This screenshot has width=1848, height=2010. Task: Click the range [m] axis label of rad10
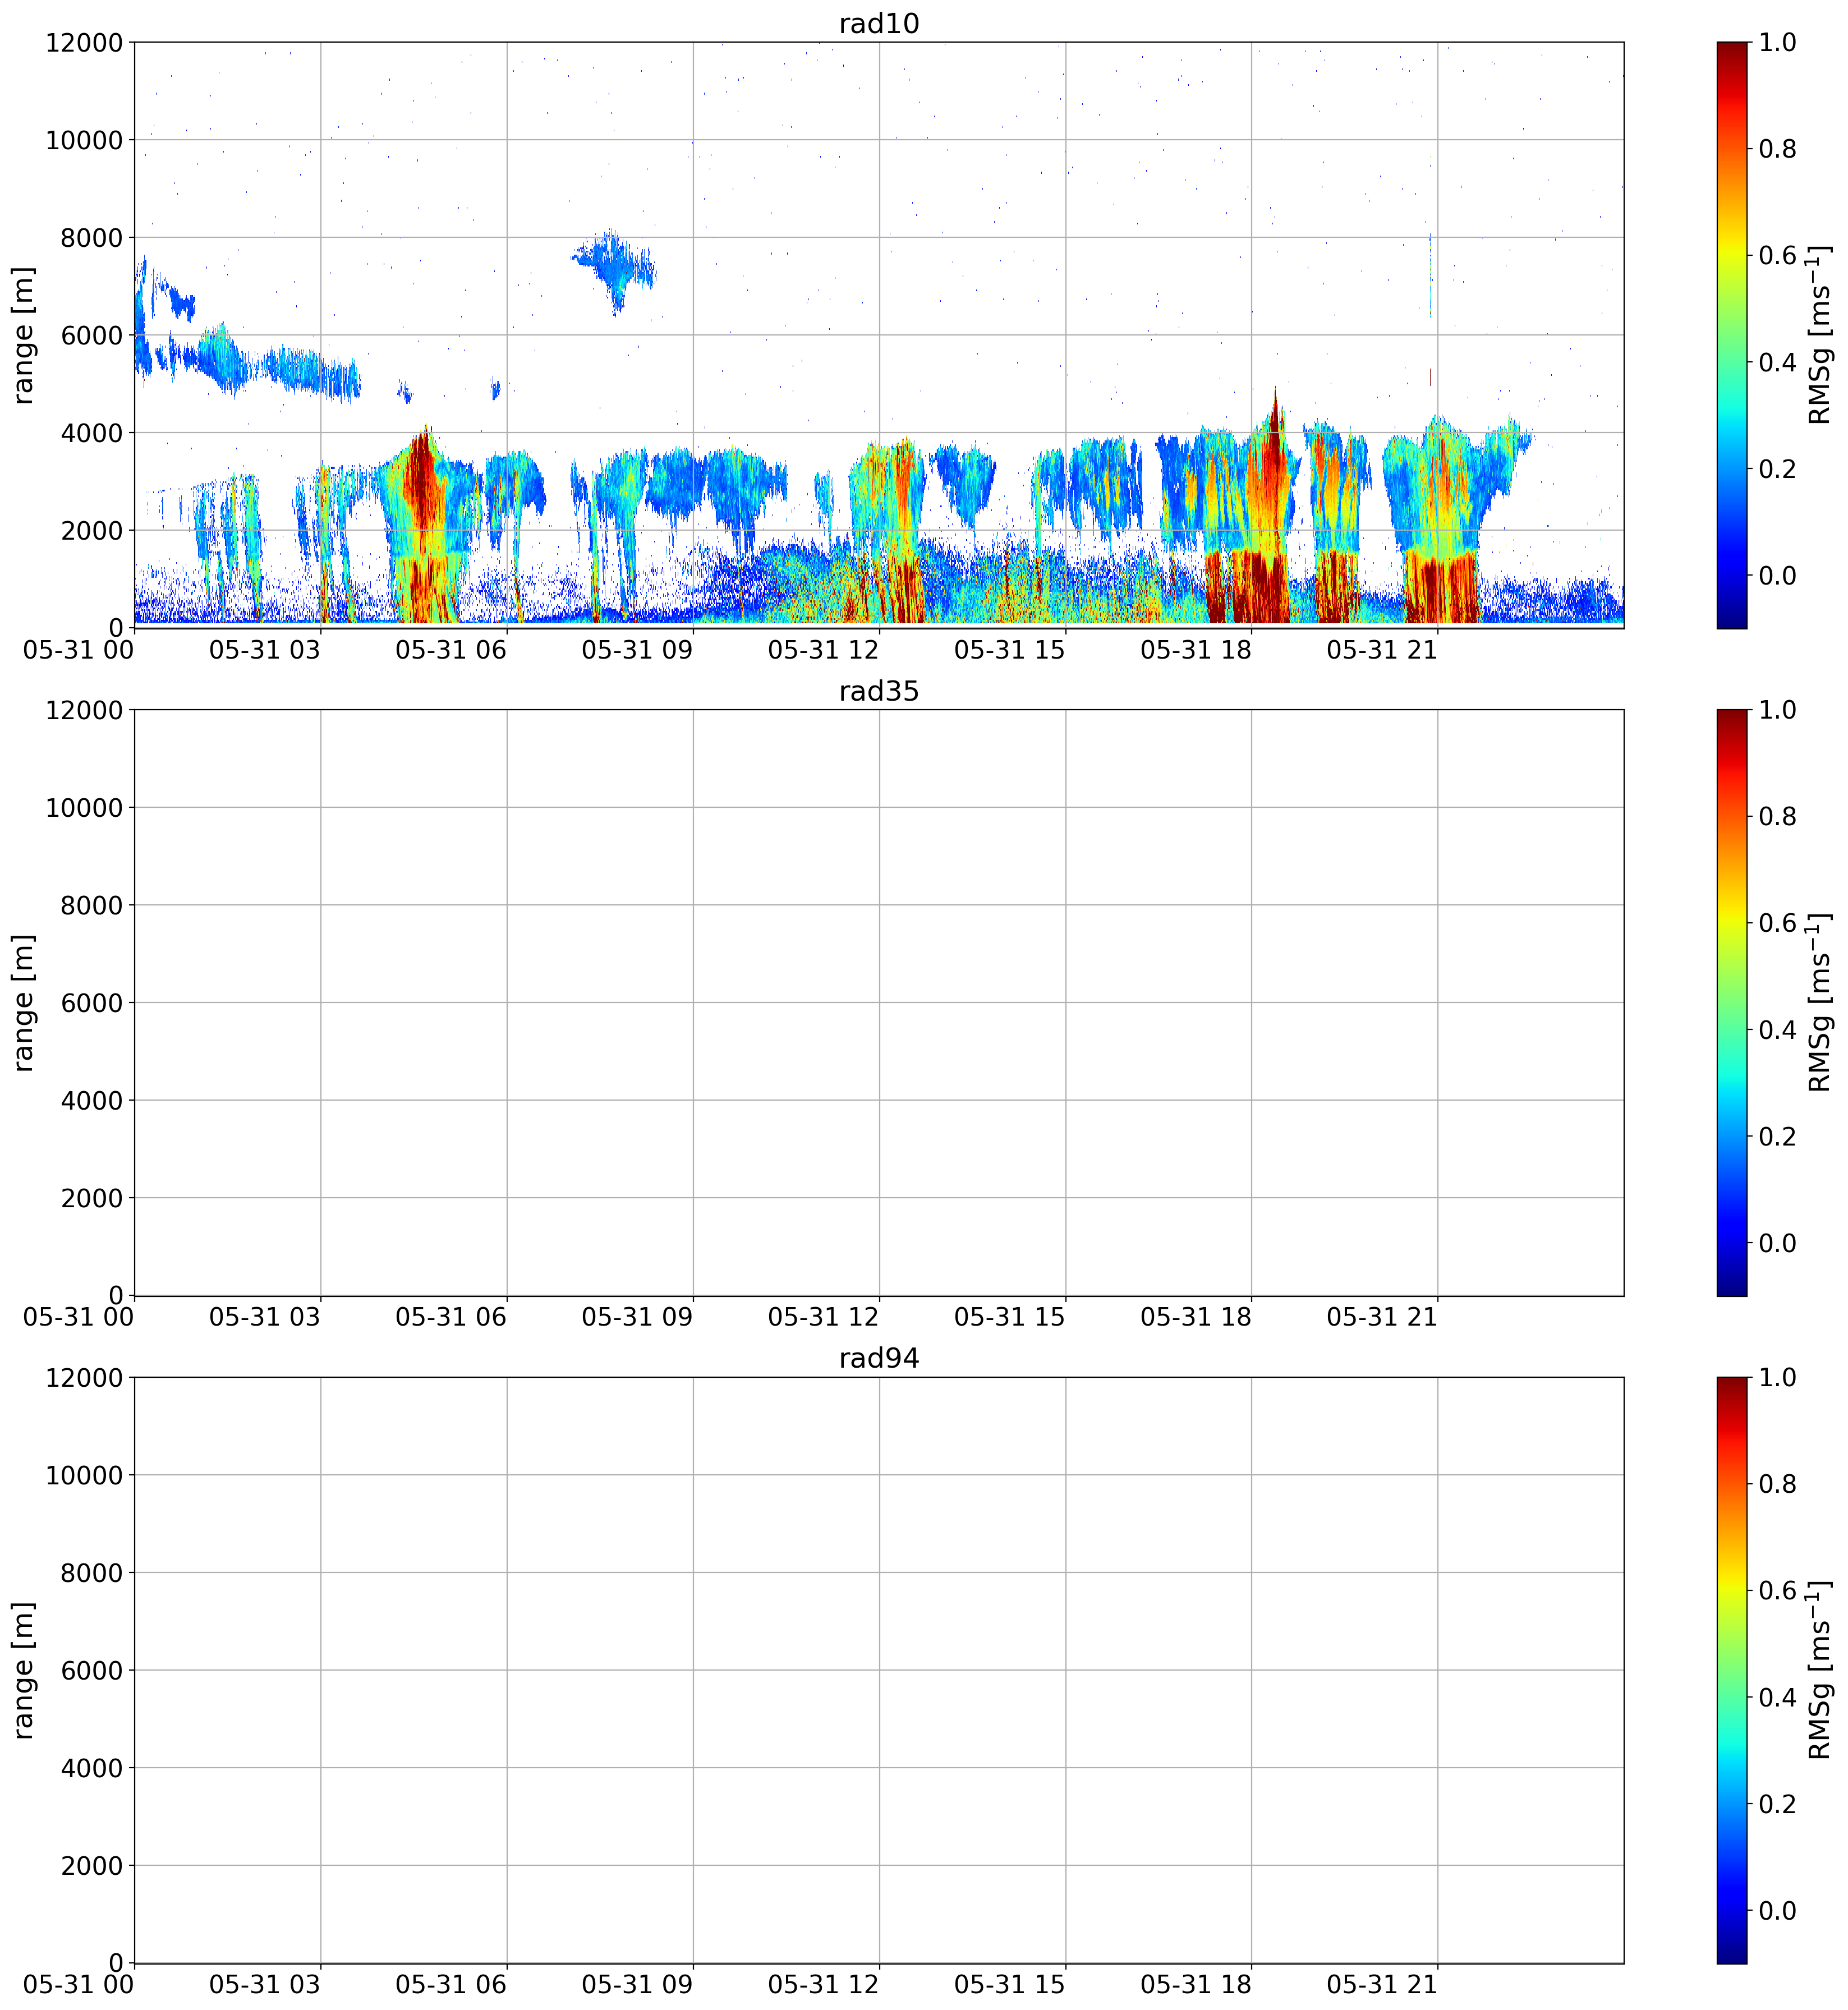24,335
